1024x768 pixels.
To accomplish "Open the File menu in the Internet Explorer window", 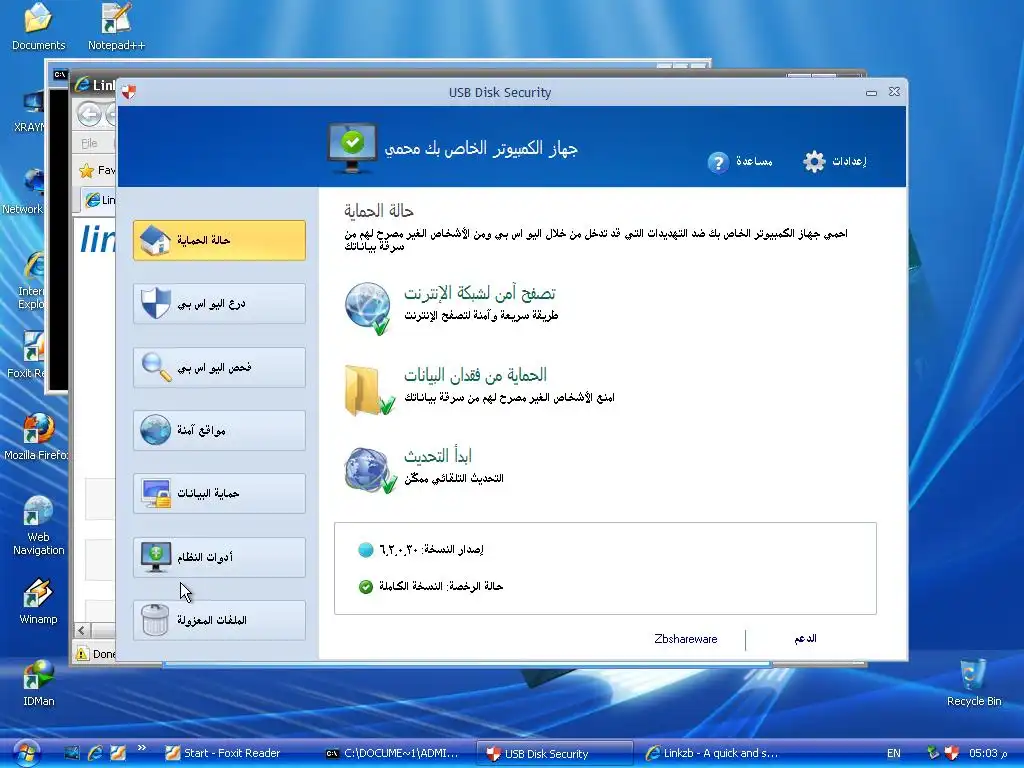I will point(89,143).
